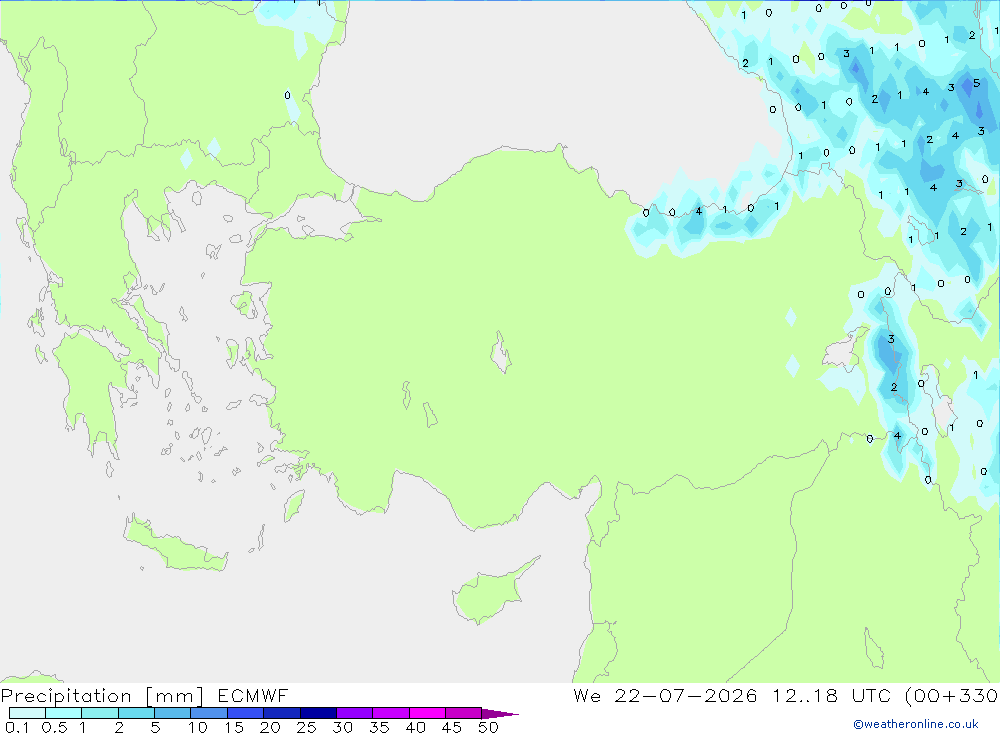This screenshot has width=1000, height=733.
Task: Click the 'UTC' label
Action: [871, 695]
